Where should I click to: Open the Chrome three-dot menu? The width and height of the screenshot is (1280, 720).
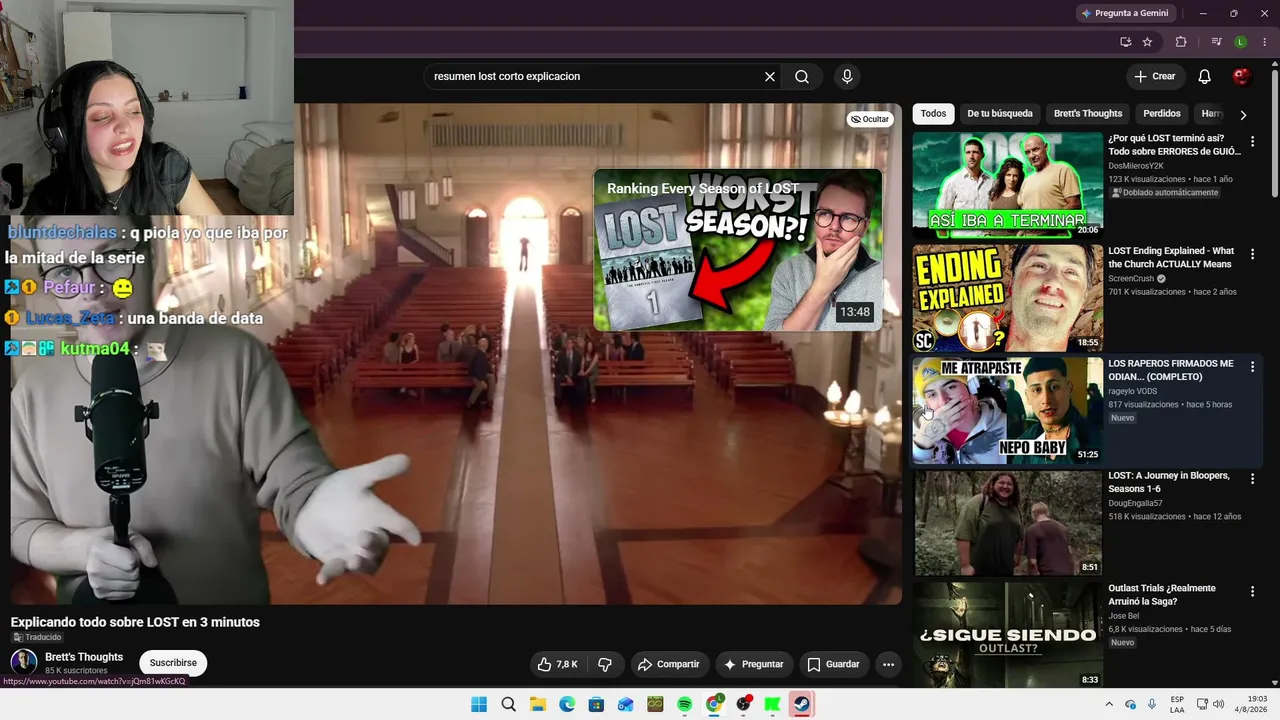coord(1264,42)
